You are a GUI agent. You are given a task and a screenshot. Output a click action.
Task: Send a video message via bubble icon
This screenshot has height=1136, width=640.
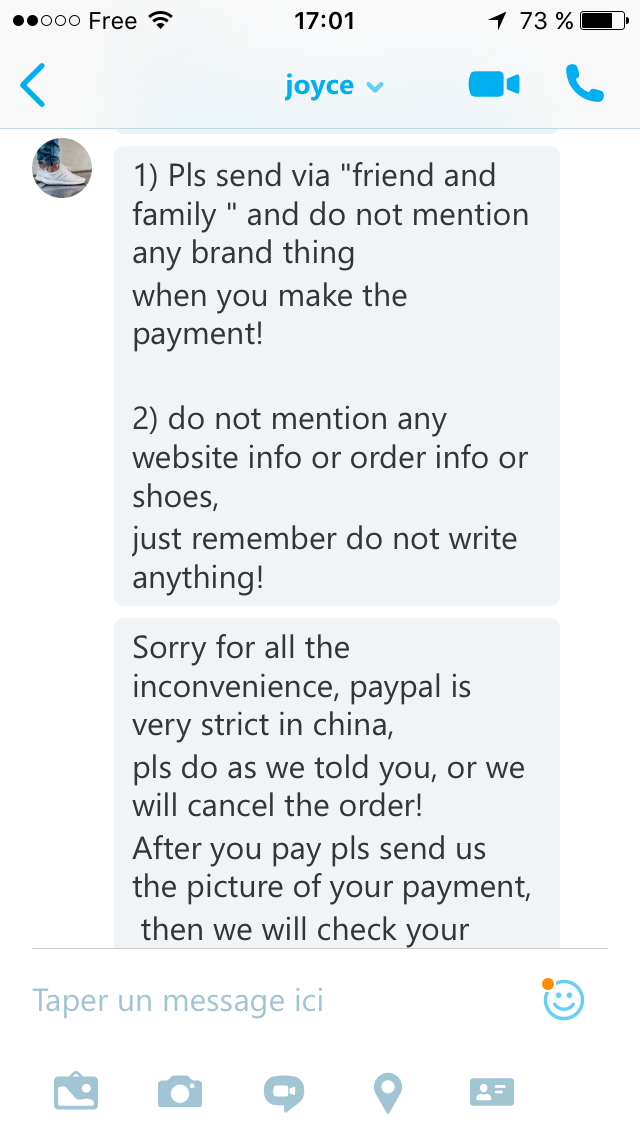tap(283, 1093)
